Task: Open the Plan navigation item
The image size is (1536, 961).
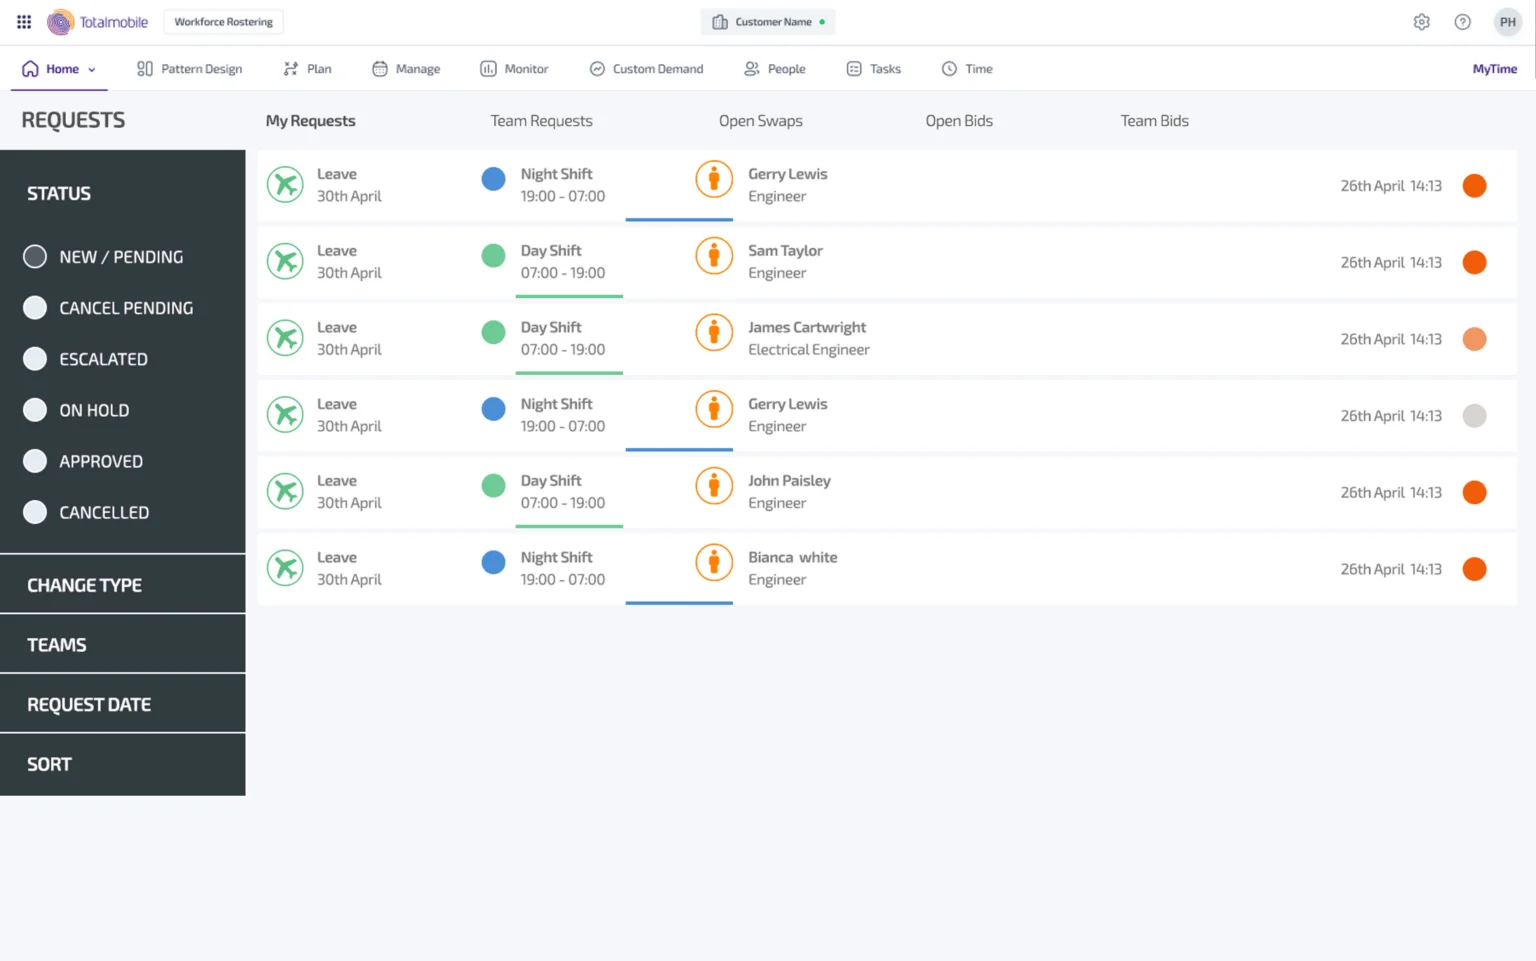Action: click(x=307, y=69)
